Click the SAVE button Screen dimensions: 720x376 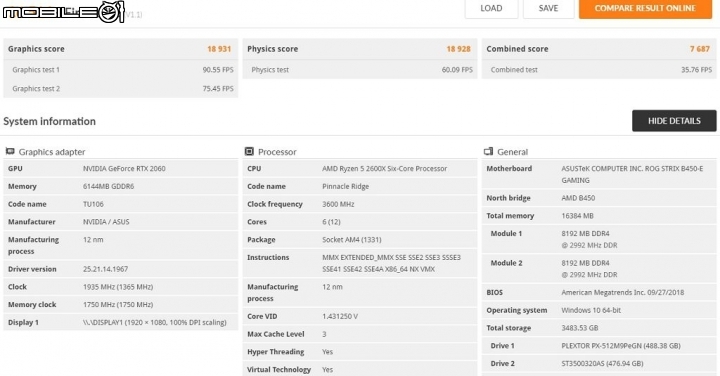tap(548, 8)
